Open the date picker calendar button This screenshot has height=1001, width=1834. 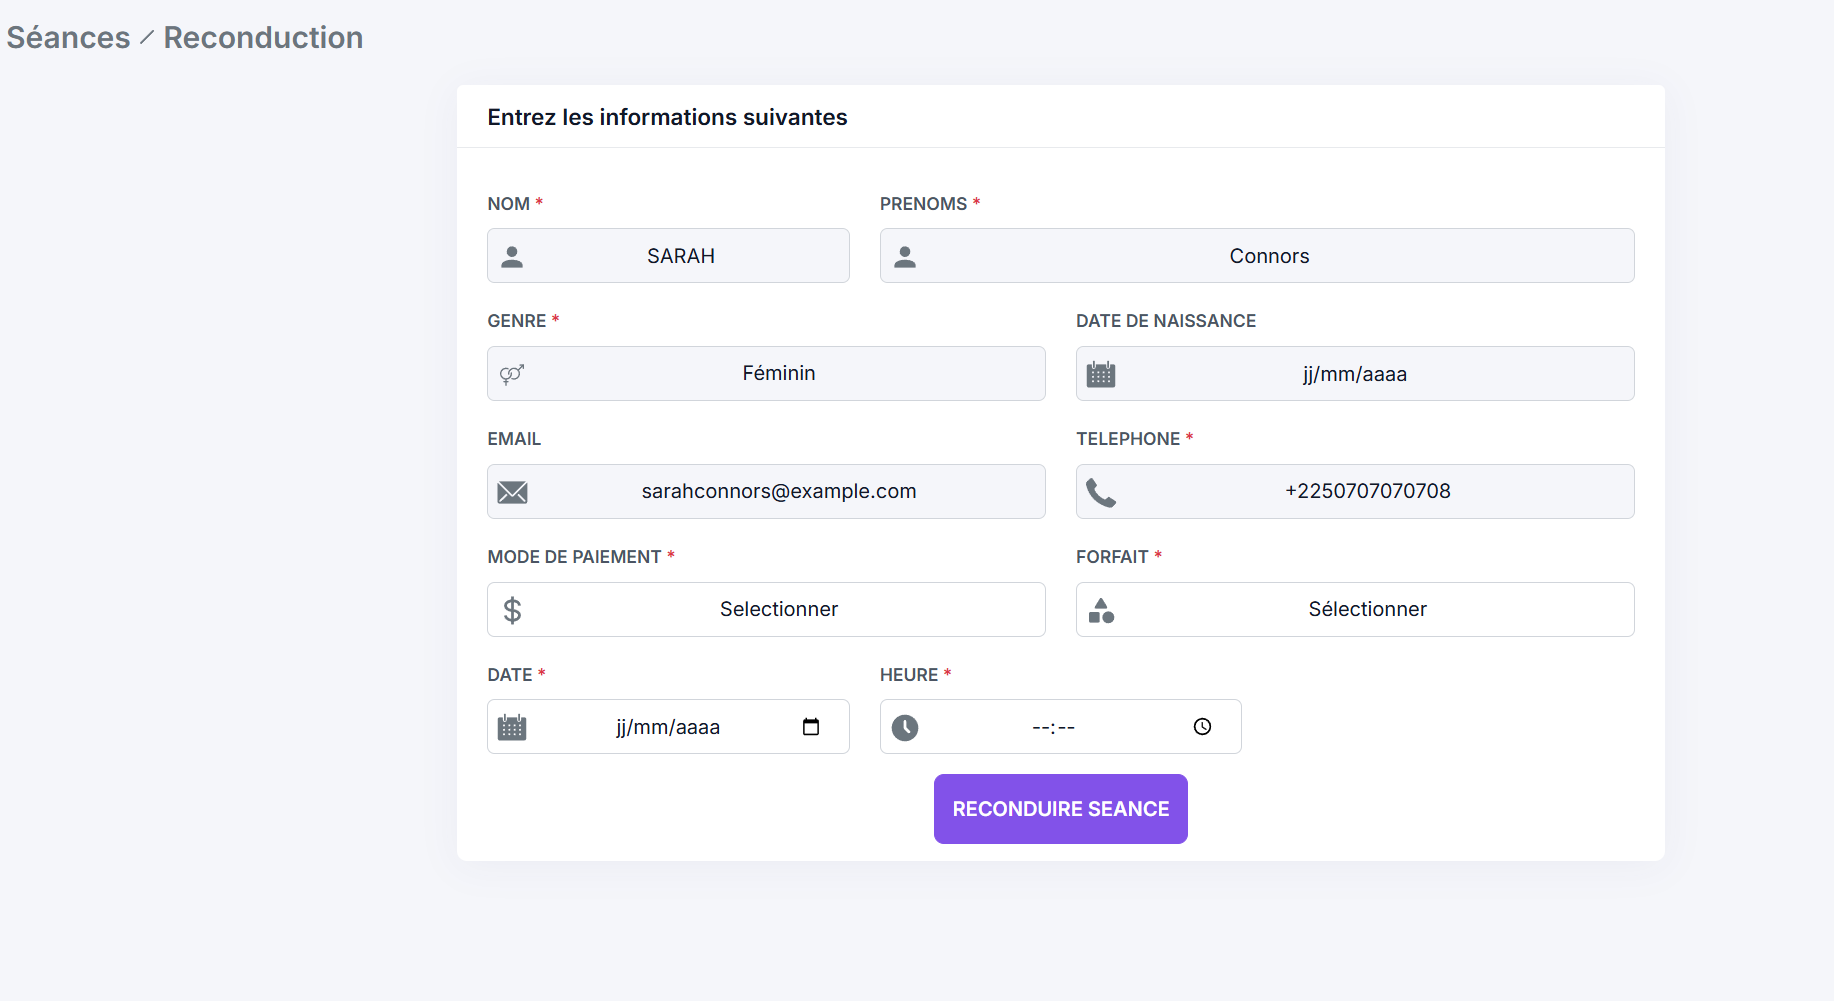811,727
